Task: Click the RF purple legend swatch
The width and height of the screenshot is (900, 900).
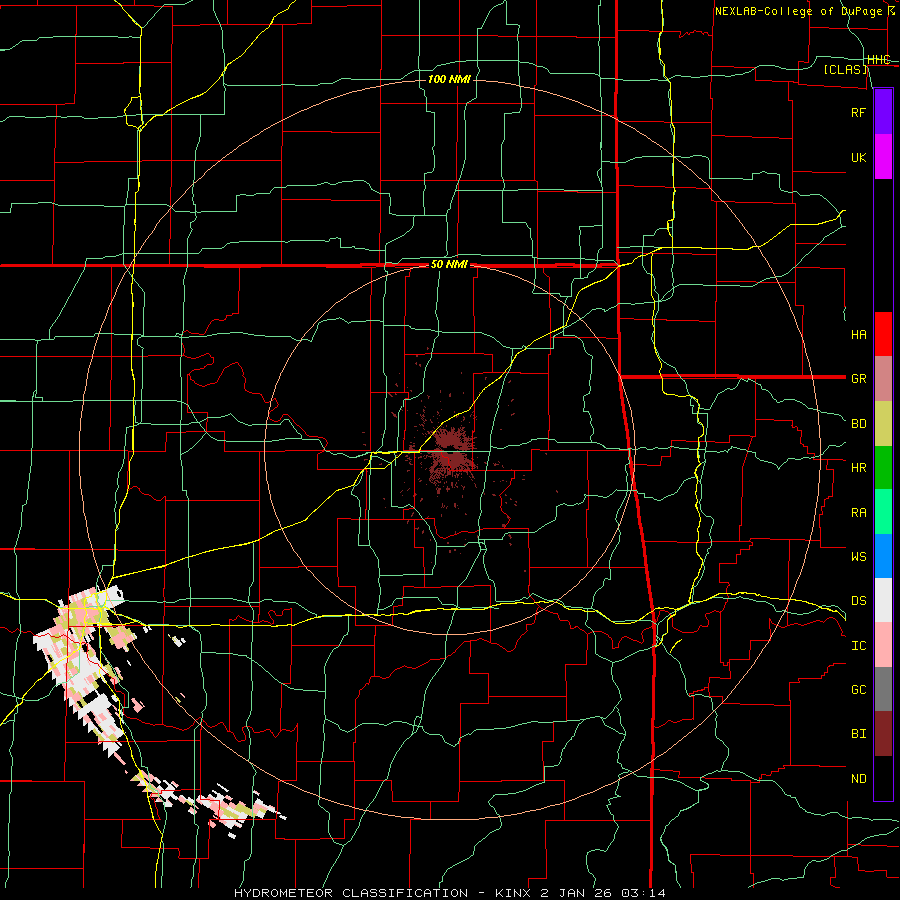Action: [x=883, y=112]
